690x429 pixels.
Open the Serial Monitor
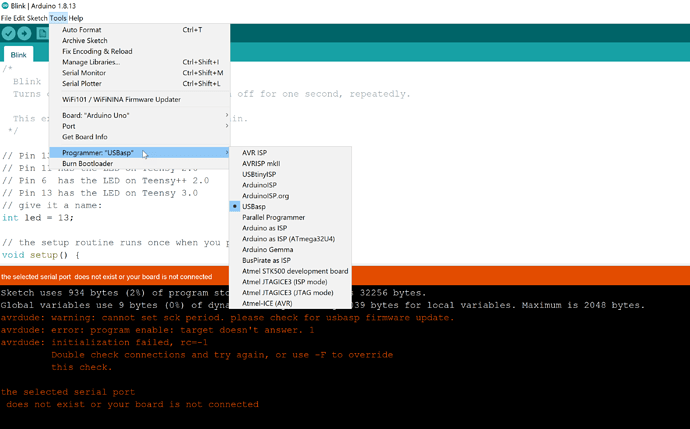(139, 73)
